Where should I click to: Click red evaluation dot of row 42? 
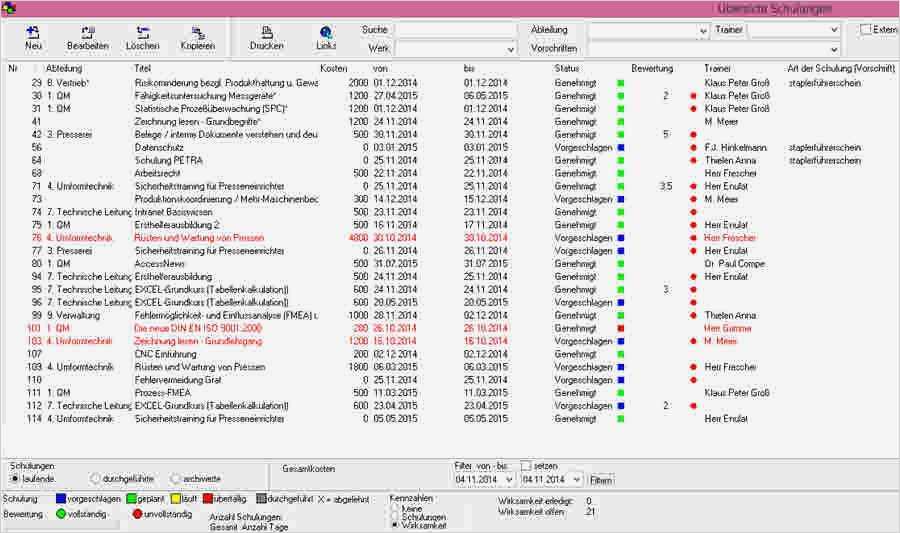(693, 135)
